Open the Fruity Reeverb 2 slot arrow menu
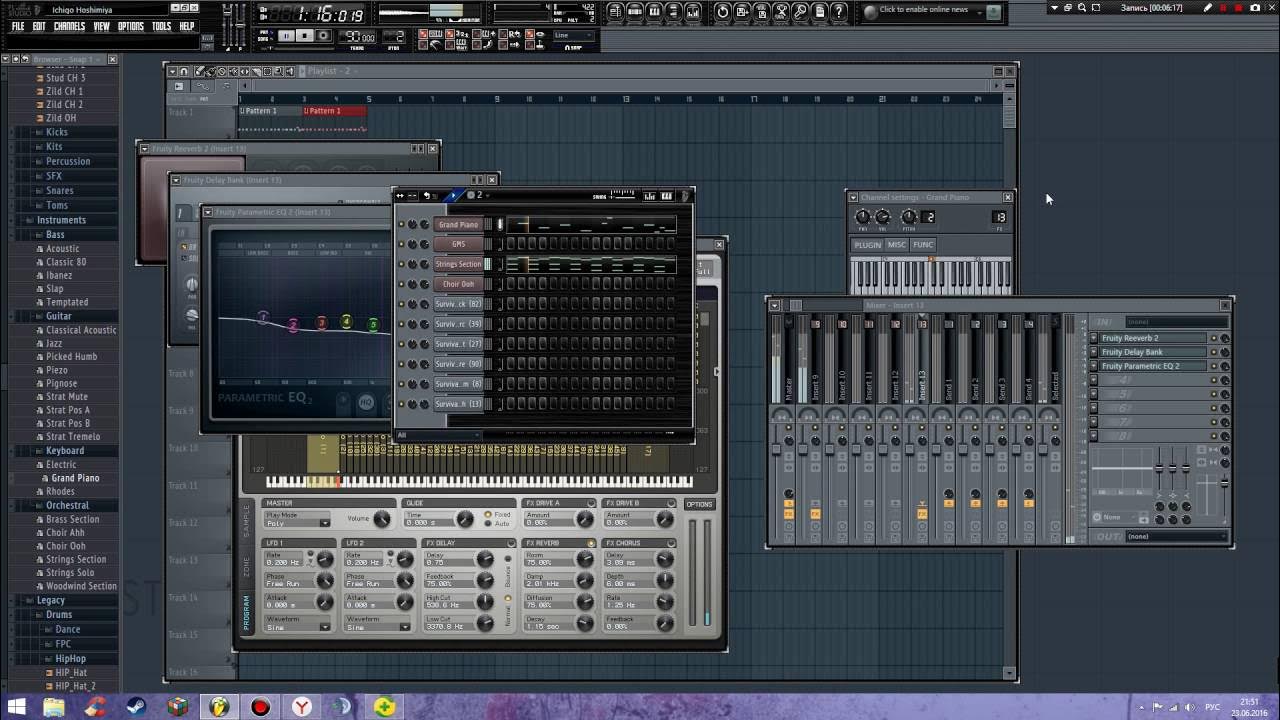Viewport: 1280px width, 720px height. tap(1094, 338)
